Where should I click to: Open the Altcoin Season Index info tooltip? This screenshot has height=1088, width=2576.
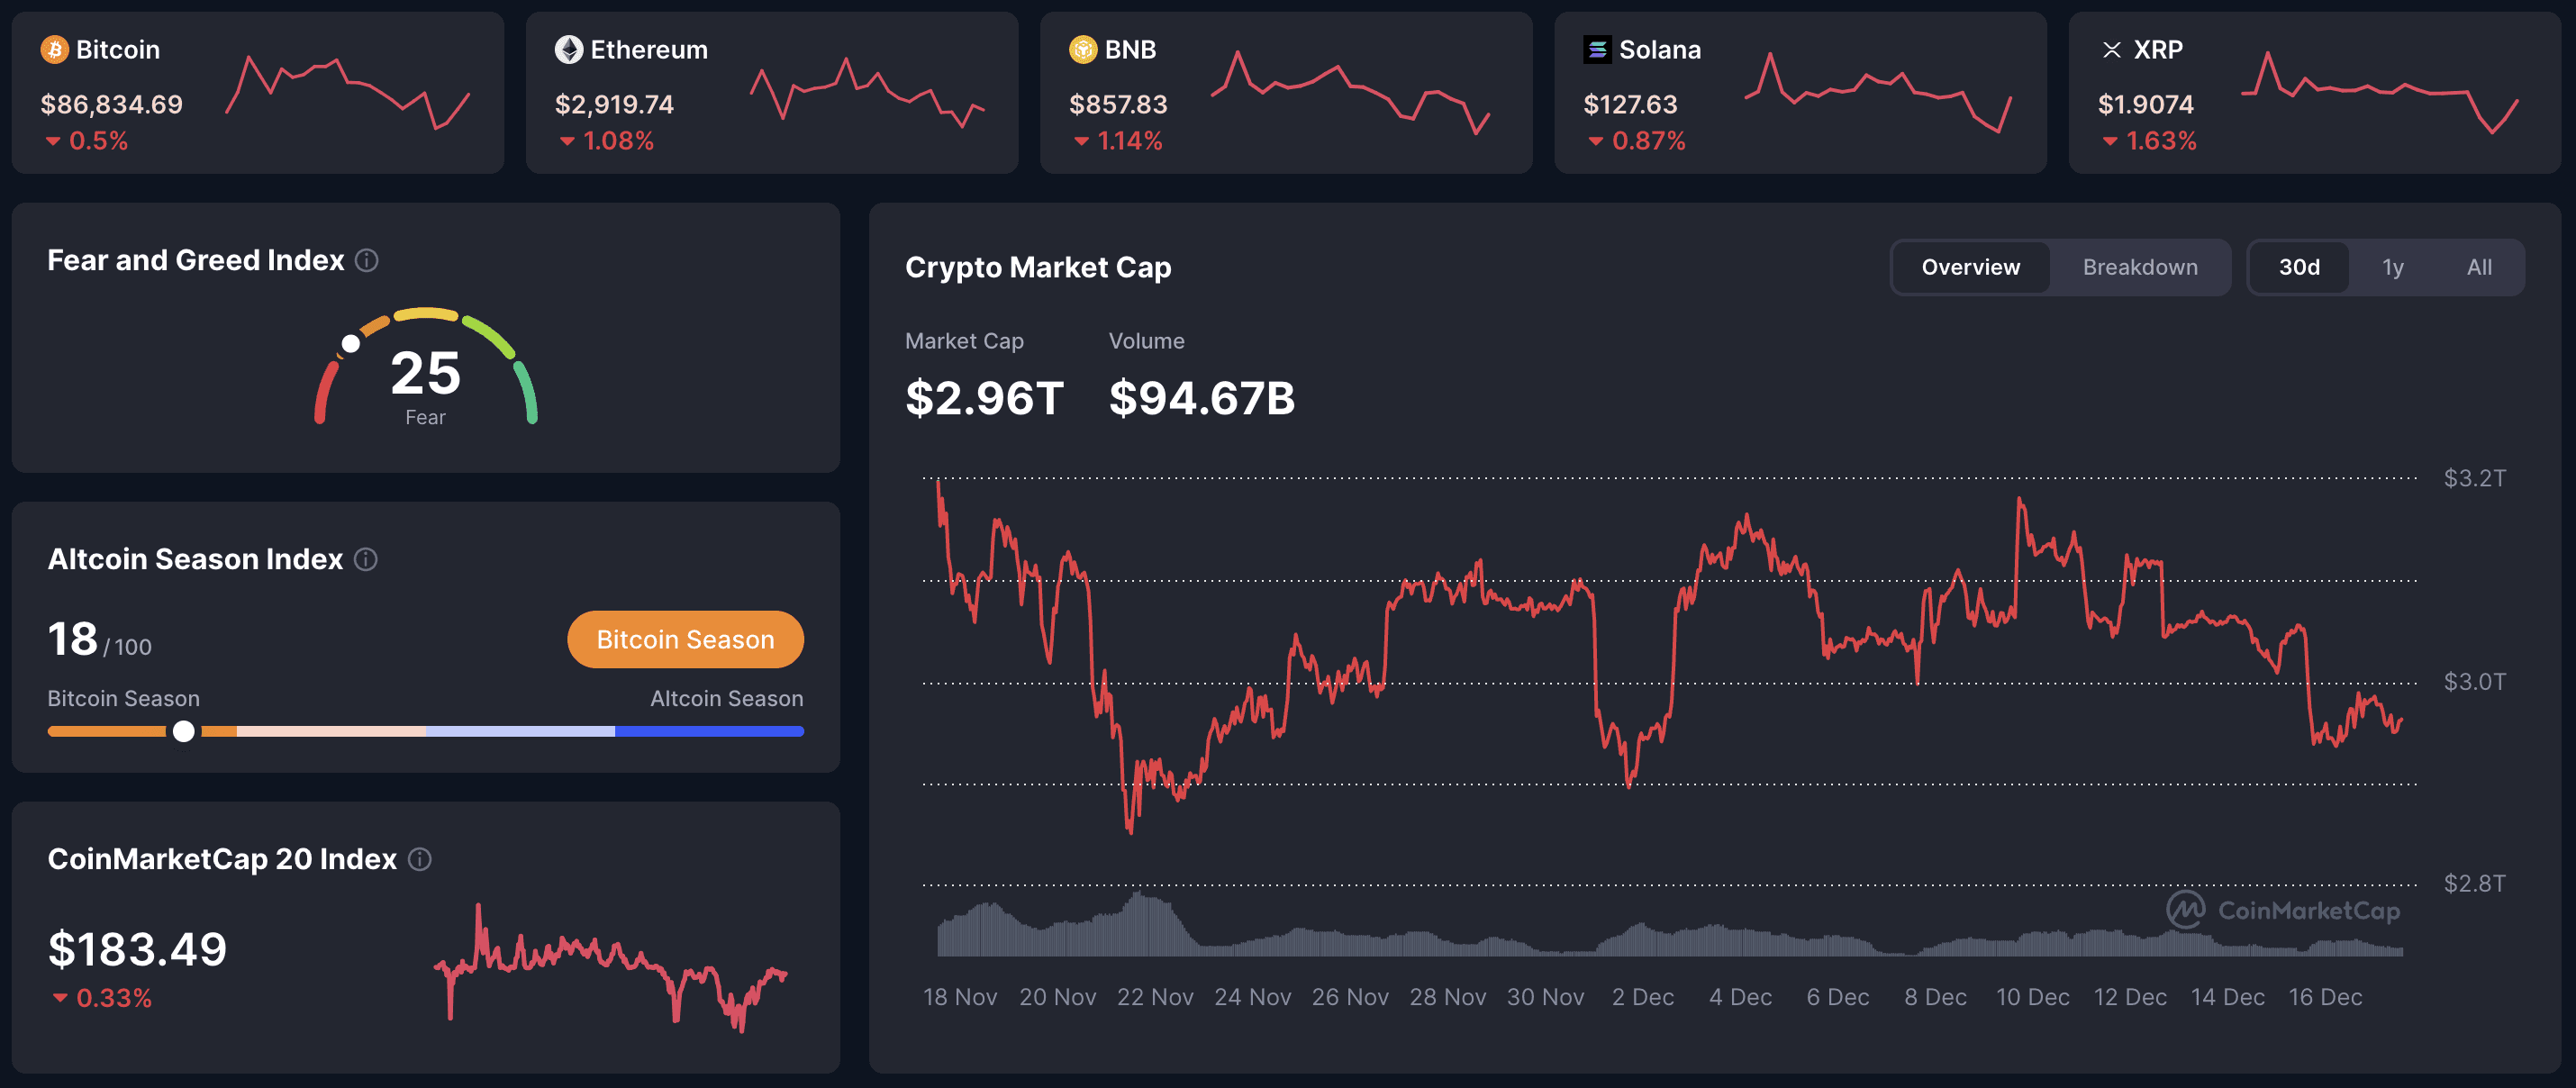point(366,560)
